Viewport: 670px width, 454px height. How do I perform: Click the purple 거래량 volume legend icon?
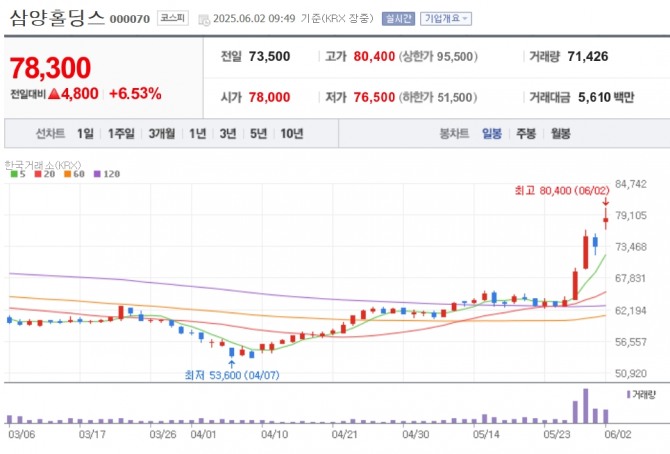[x=628, y=395]
